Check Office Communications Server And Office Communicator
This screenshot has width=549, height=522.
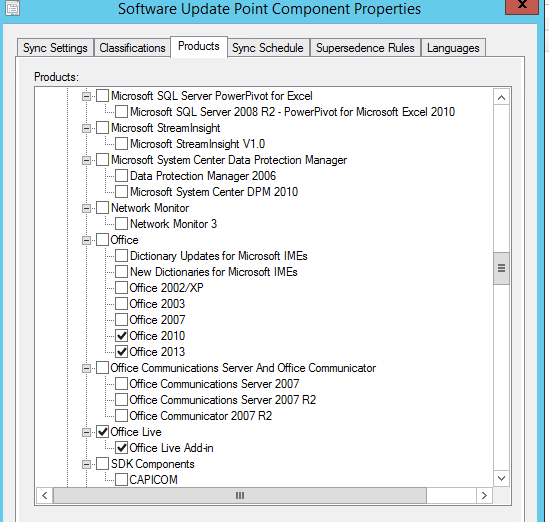(102, 368)
